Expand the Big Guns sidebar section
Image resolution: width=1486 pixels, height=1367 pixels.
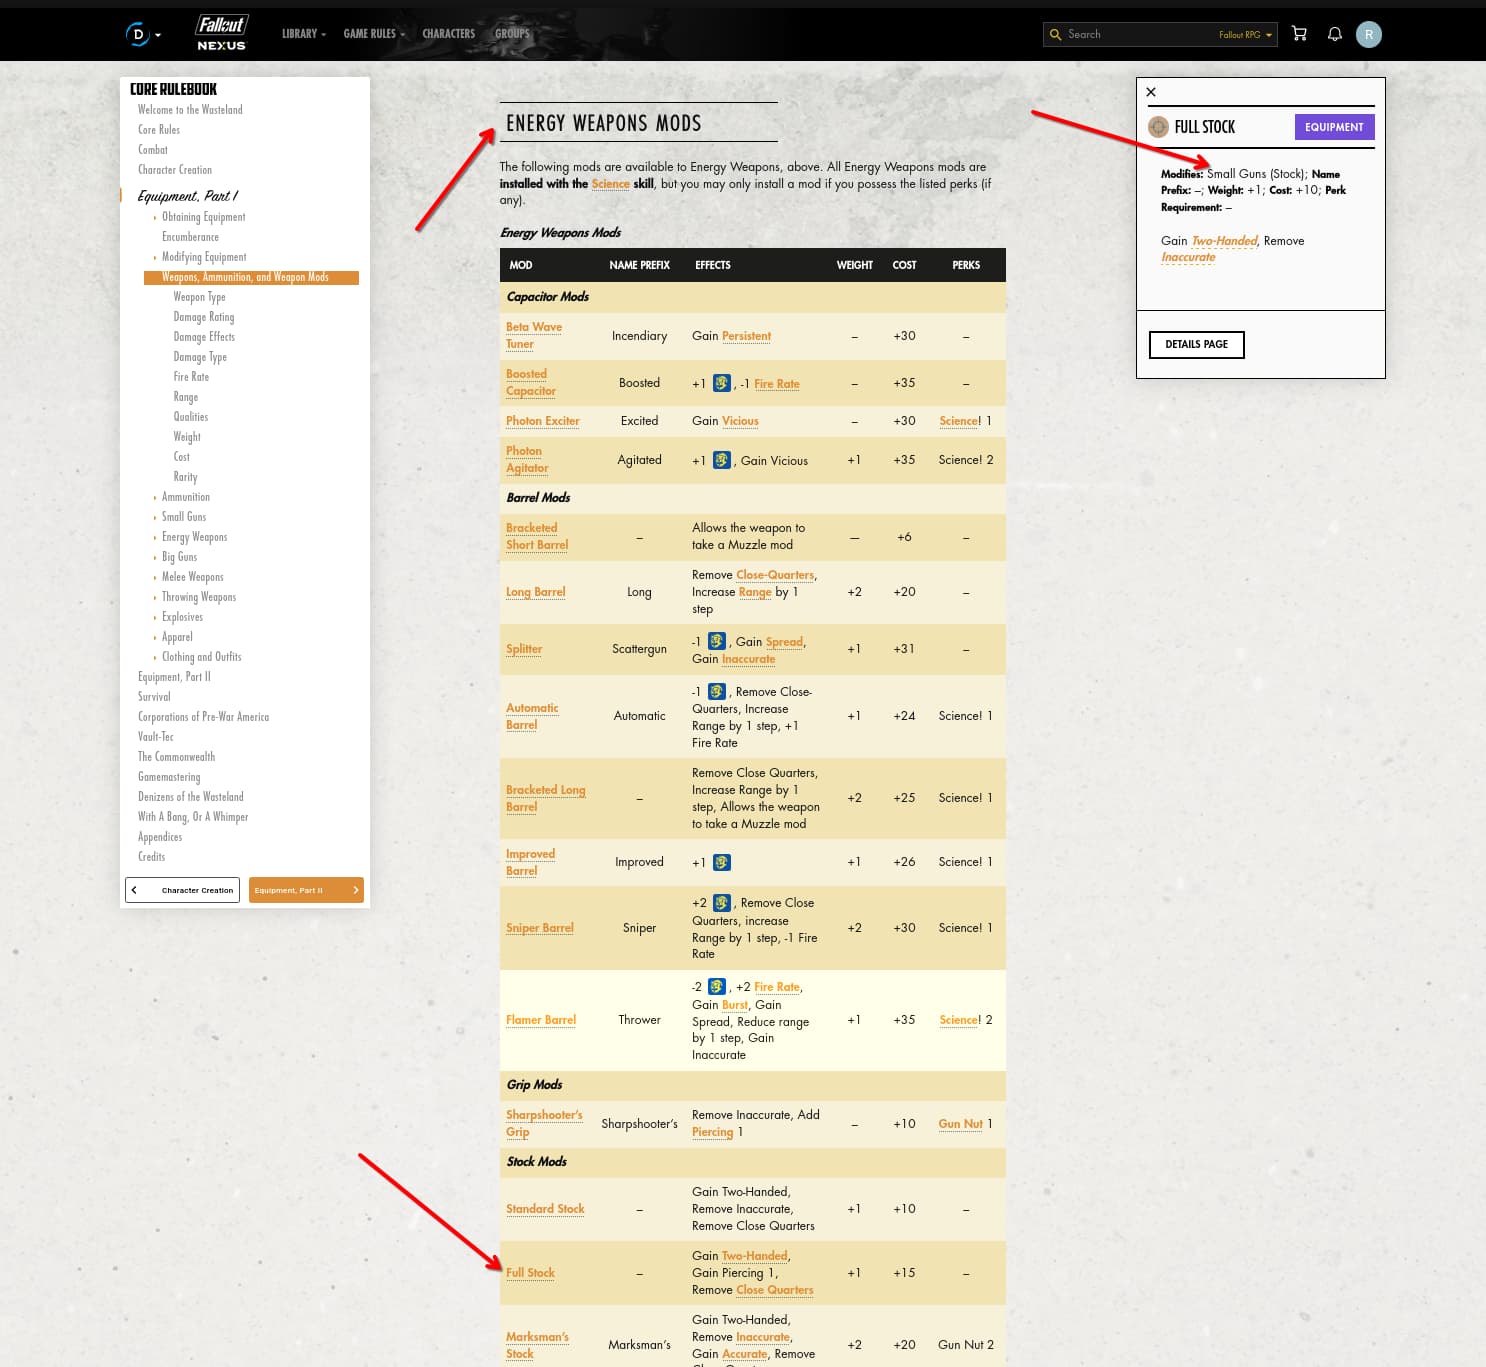[x=154, y=557]
